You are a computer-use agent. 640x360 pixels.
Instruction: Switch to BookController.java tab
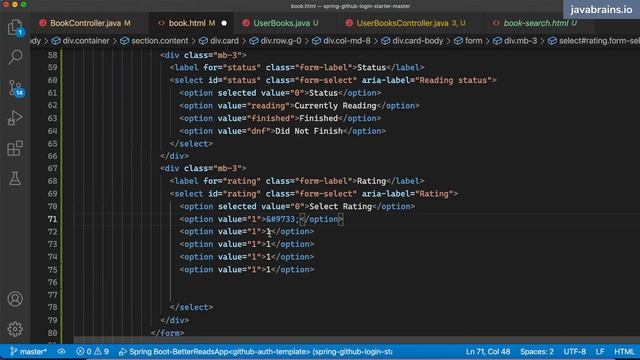pyautogui.click(x=85, y=23)
